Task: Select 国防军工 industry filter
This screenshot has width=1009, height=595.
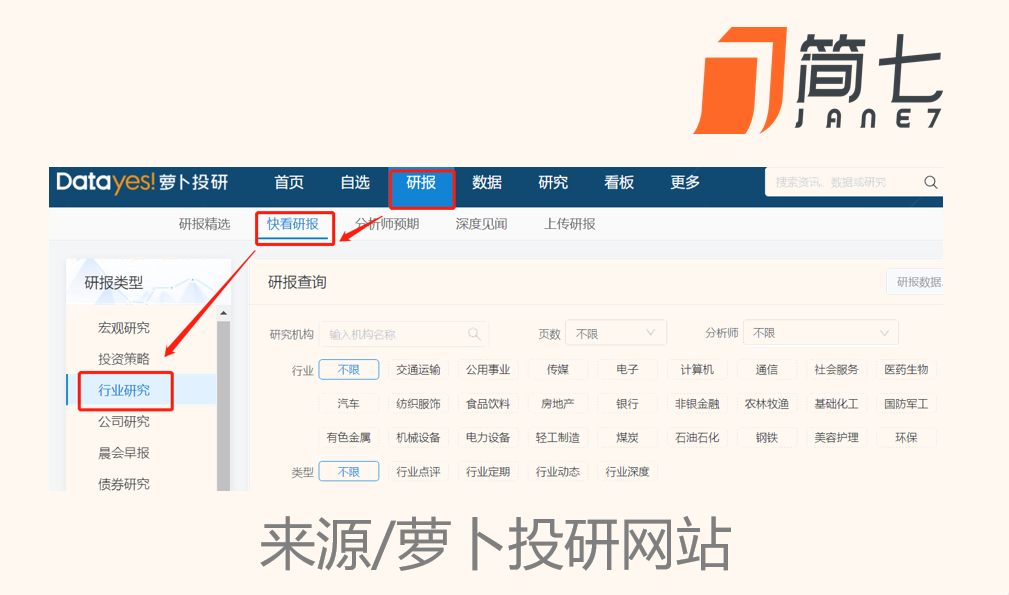Action: (906, 404)
